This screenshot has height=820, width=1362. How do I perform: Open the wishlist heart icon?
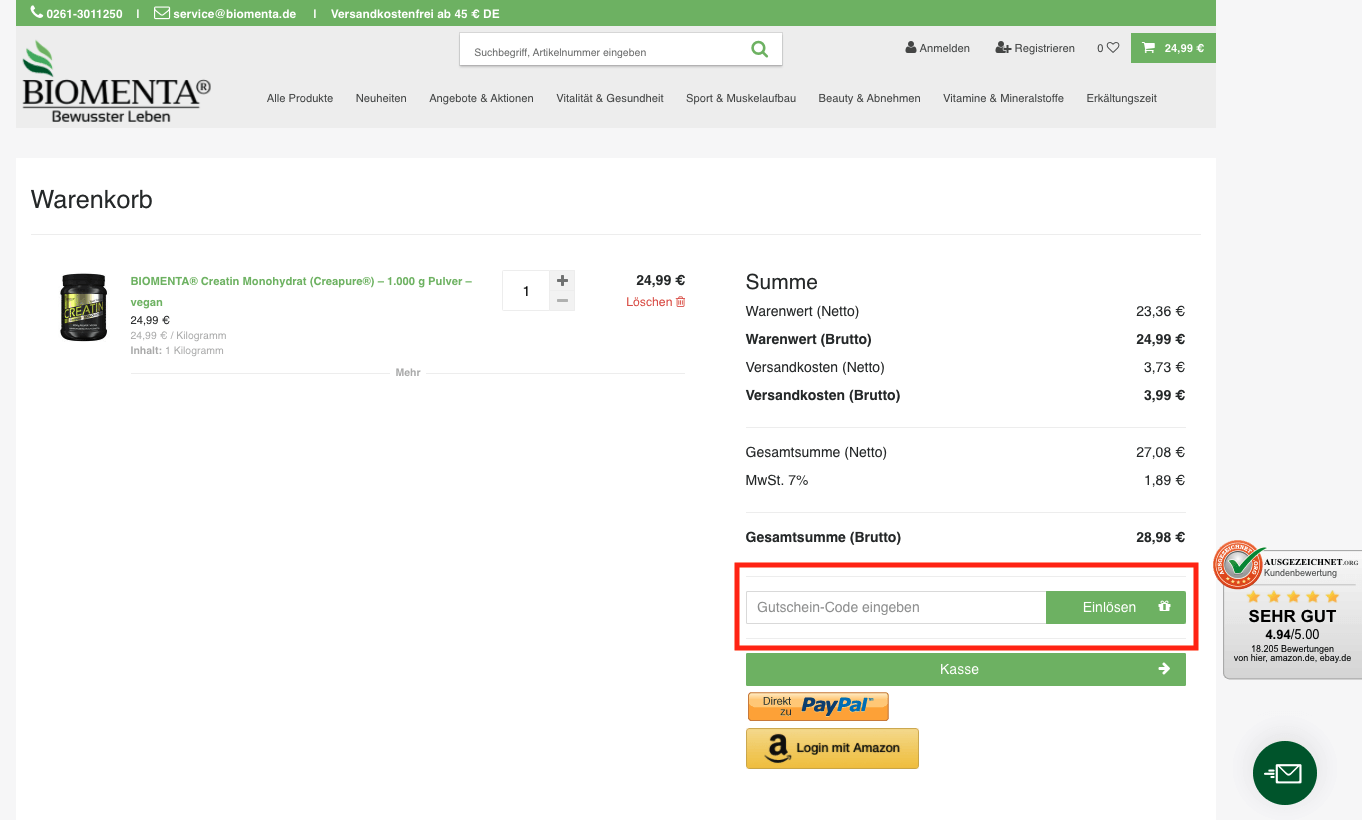(x=1108, y=48)
